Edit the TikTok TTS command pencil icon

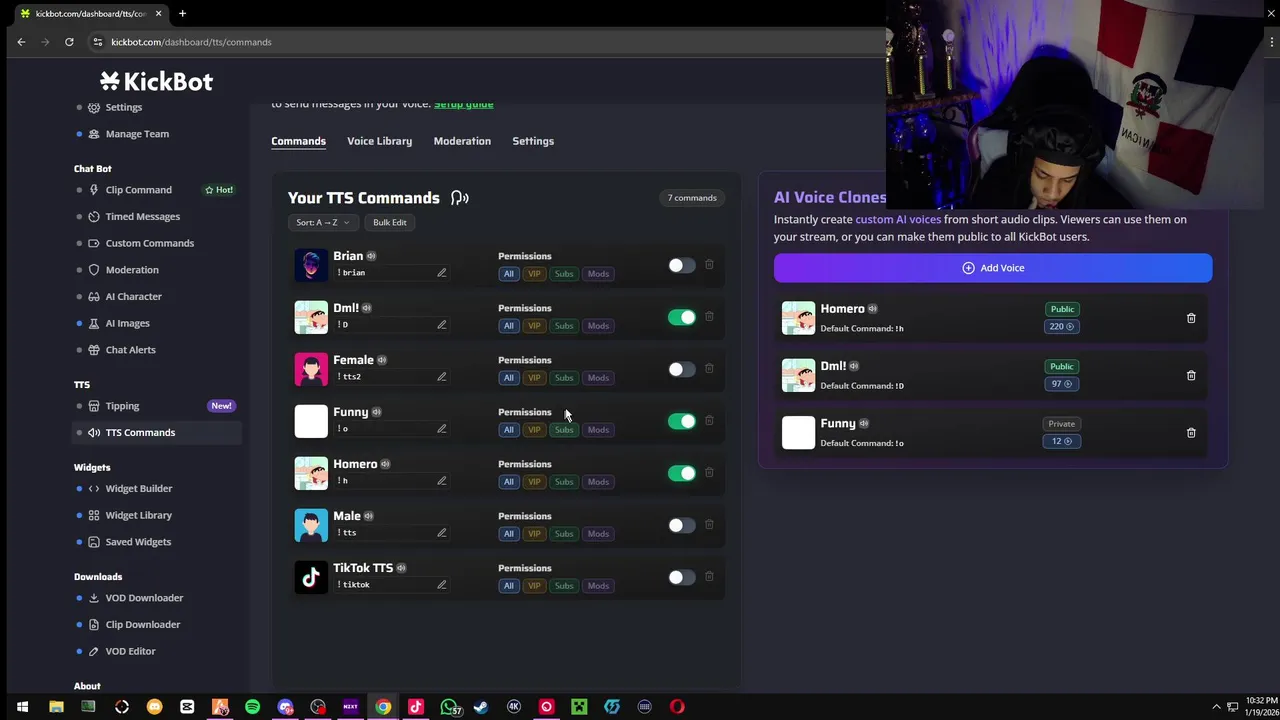pyautogui.click(x=441, y=585)
